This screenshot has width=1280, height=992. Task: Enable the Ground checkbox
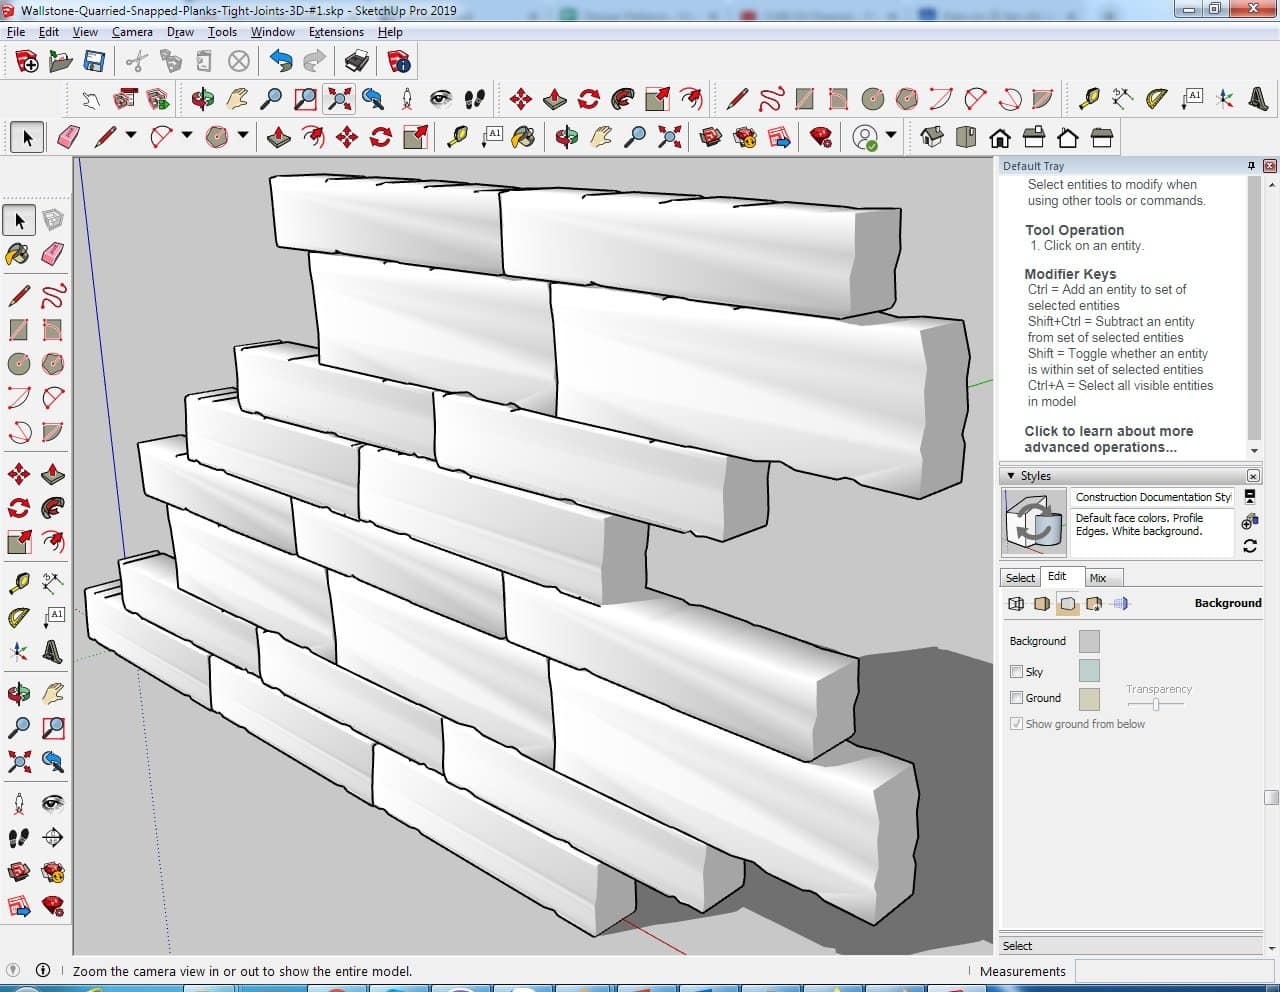[x=1016, y=698]
